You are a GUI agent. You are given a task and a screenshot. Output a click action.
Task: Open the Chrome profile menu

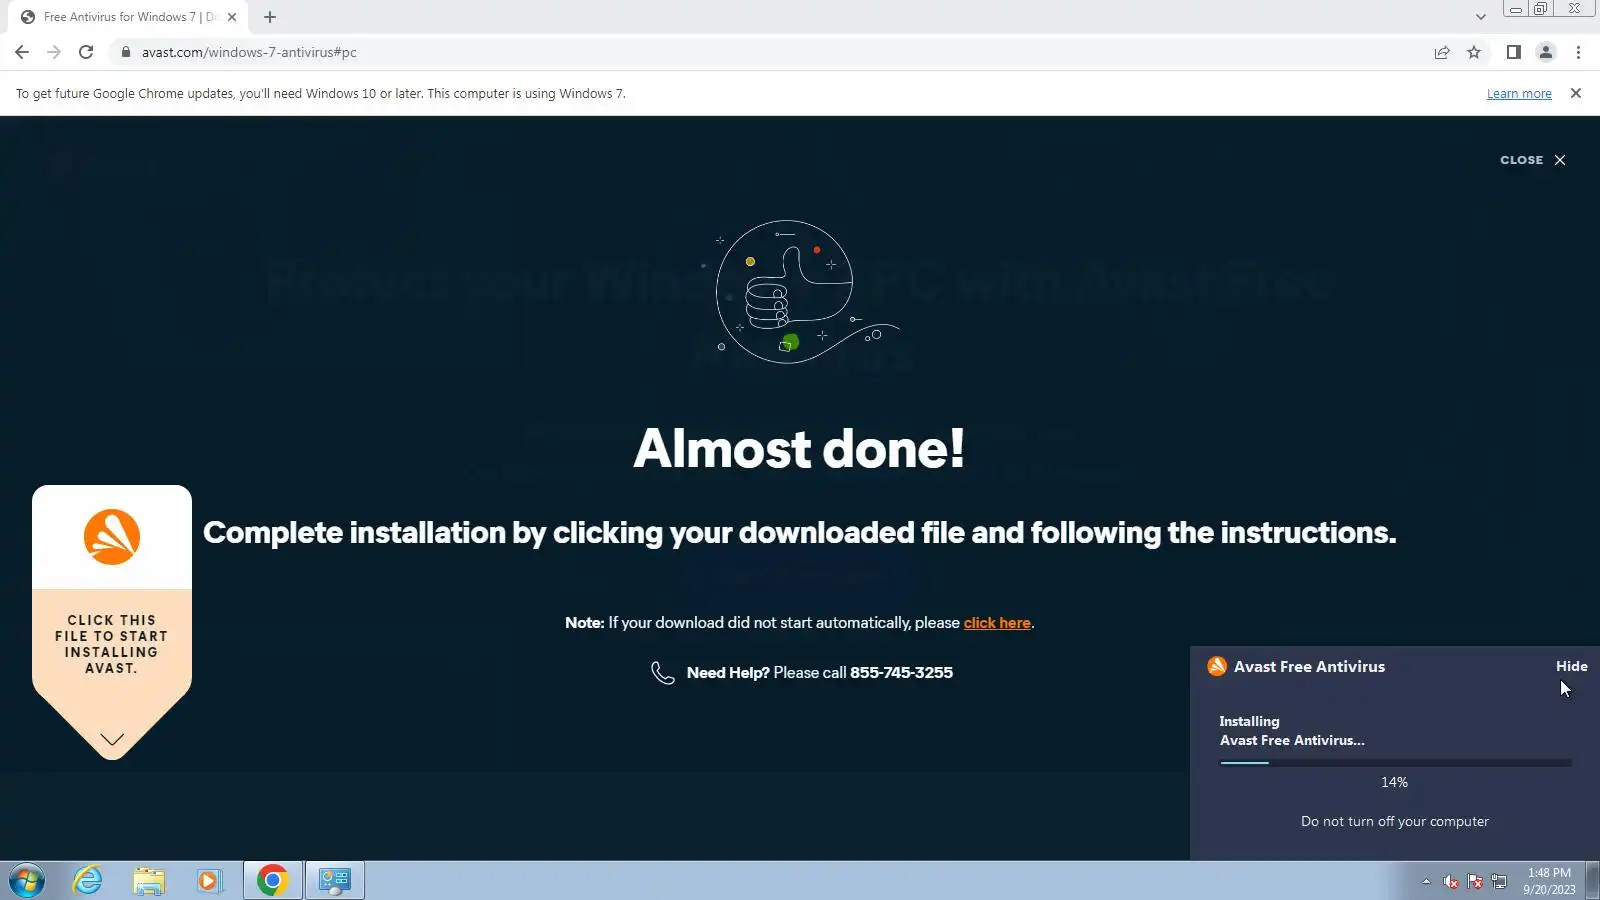click(1546, 52)
